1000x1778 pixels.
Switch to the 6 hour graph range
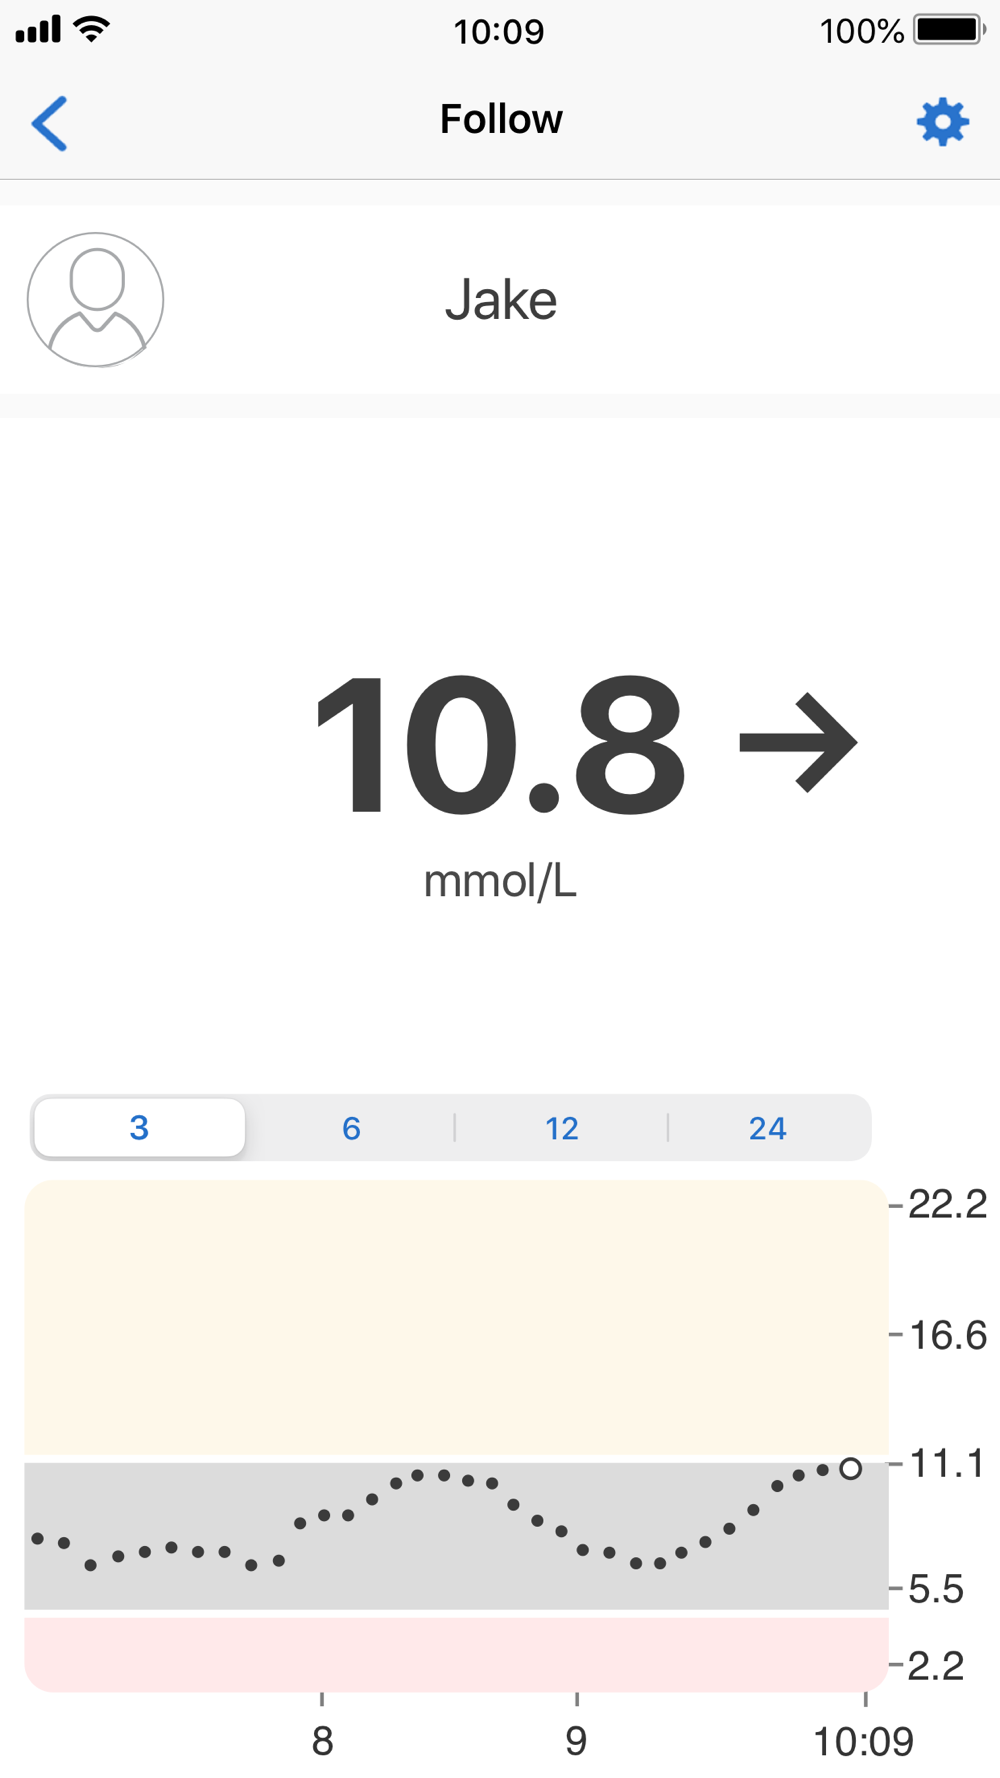pos(351,1128)
